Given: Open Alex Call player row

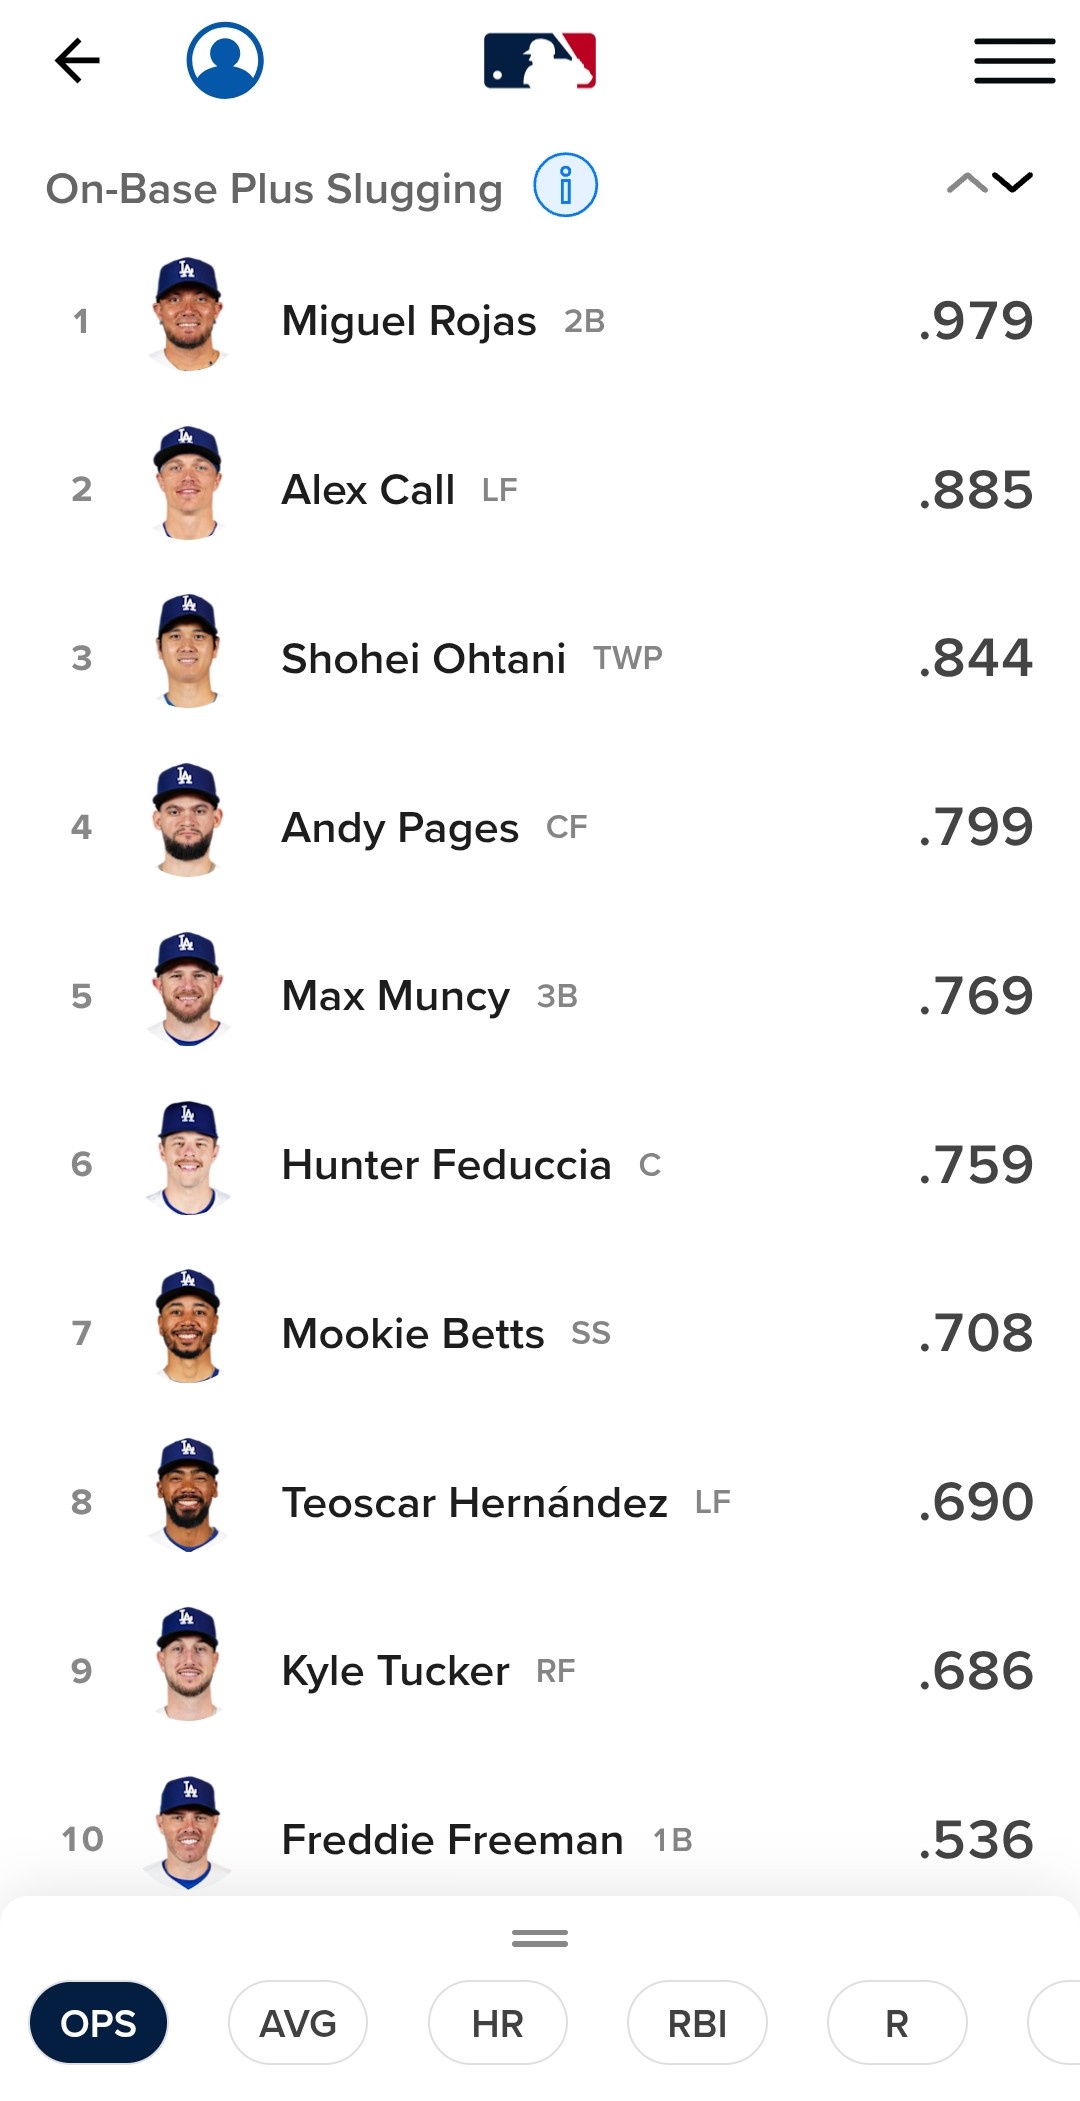Looking at the screenshot, I should (540, 489).
